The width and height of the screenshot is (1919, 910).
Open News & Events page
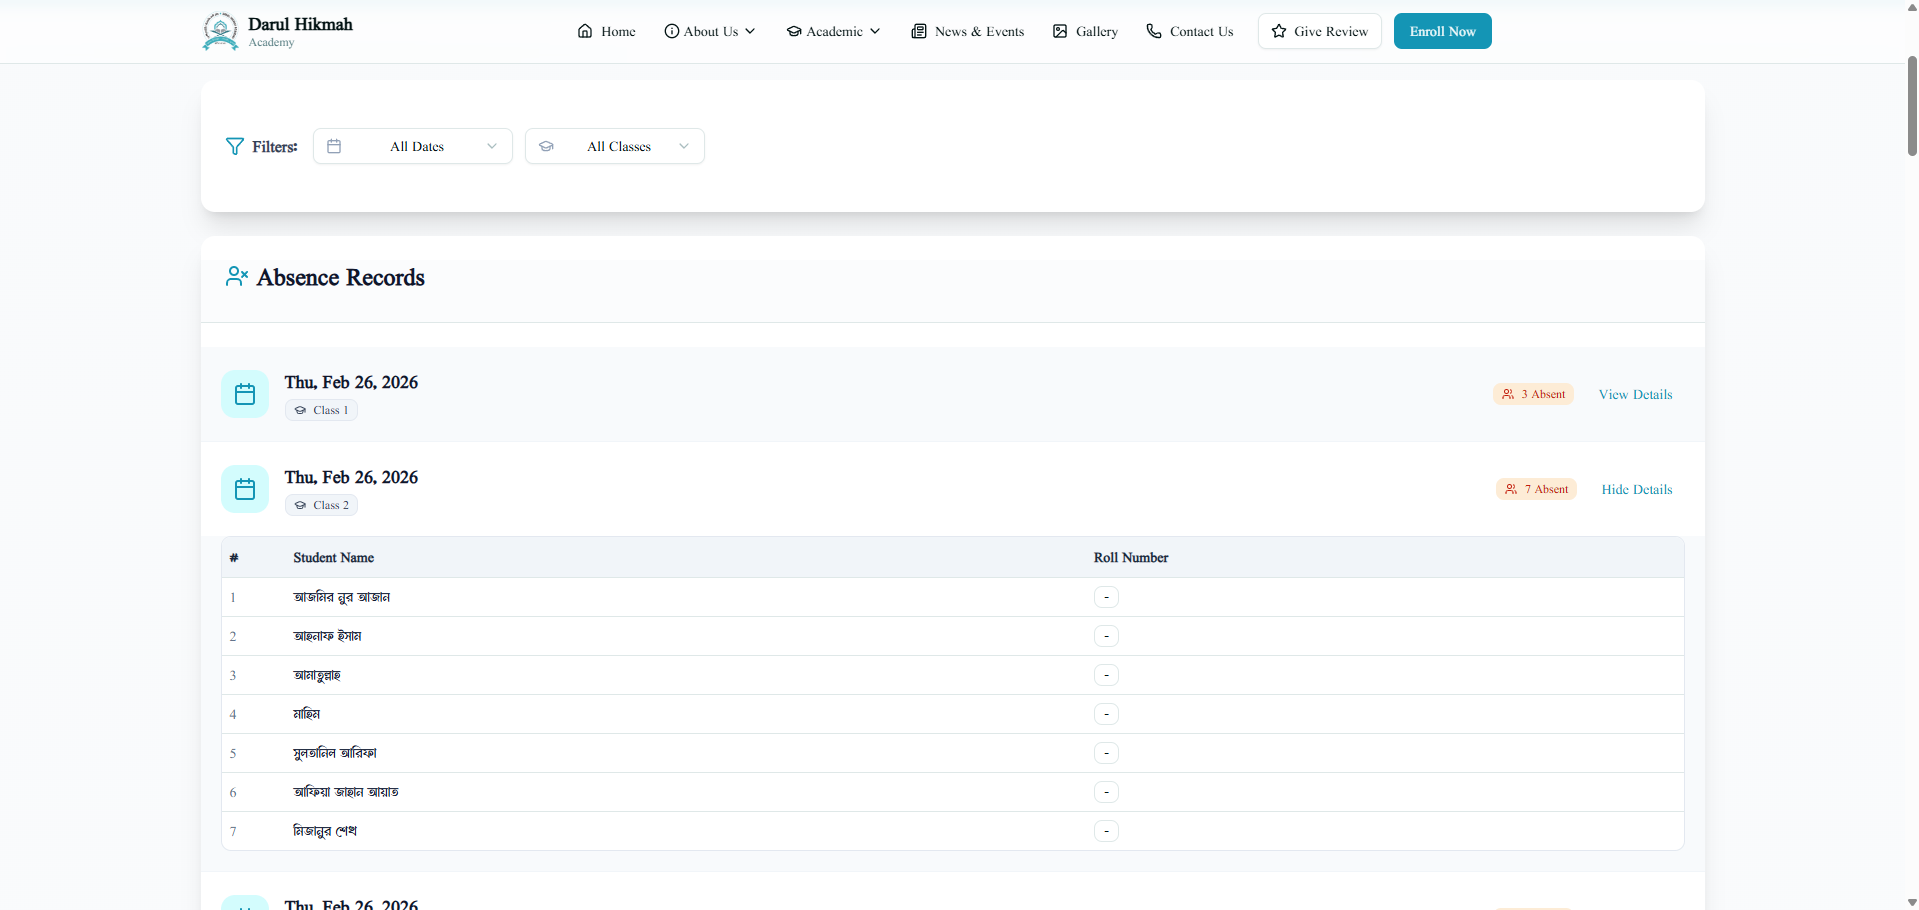(x=968, y=31)
